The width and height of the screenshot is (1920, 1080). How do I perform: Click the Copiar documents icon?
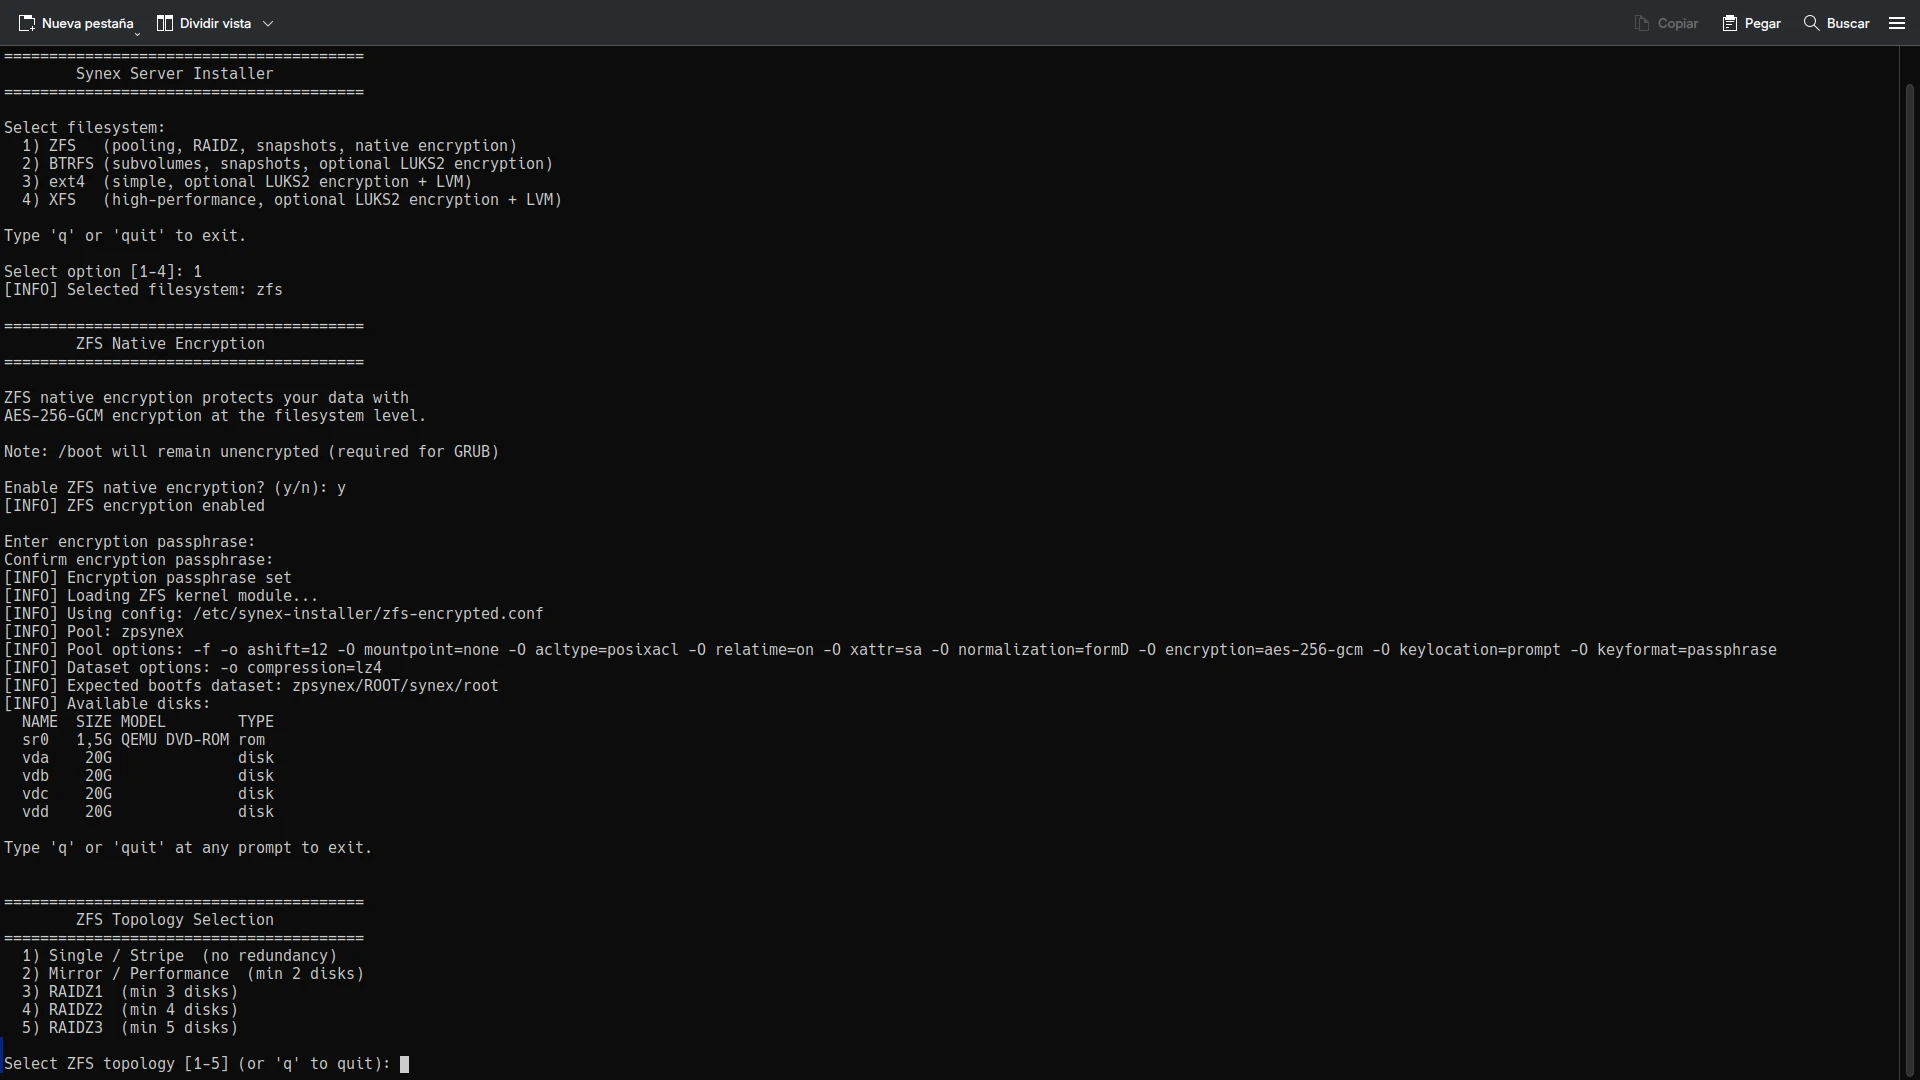coord(1641,23)
